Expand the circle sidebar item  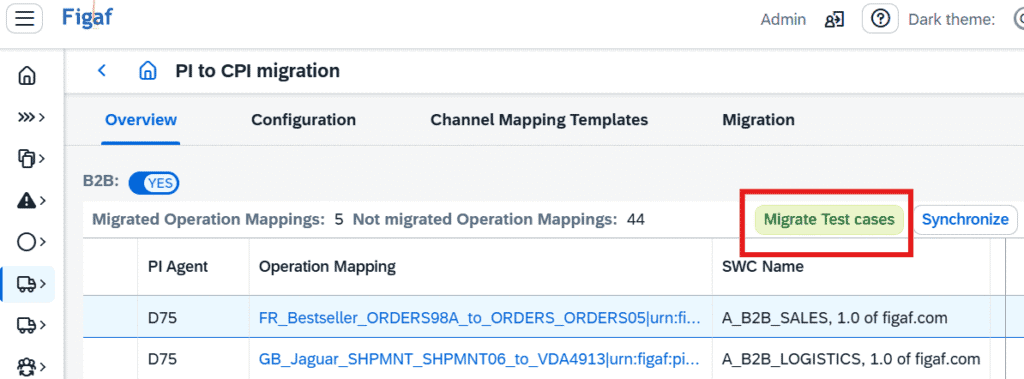(x=31, y=242)
